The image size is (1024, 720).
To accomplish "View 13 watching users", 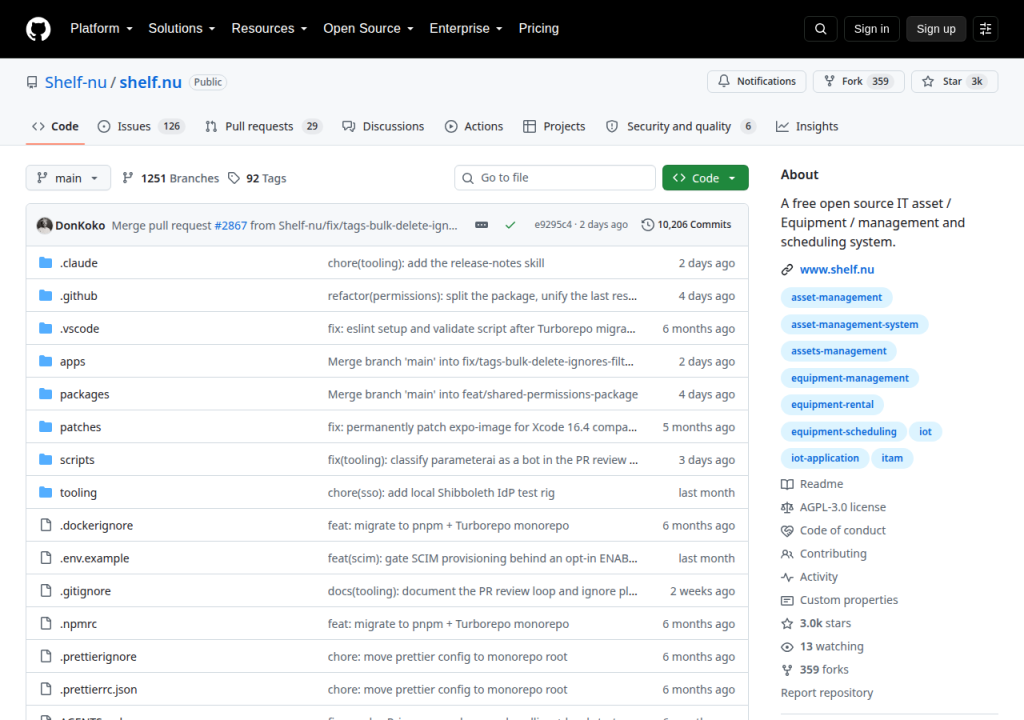I will point(822,647).
